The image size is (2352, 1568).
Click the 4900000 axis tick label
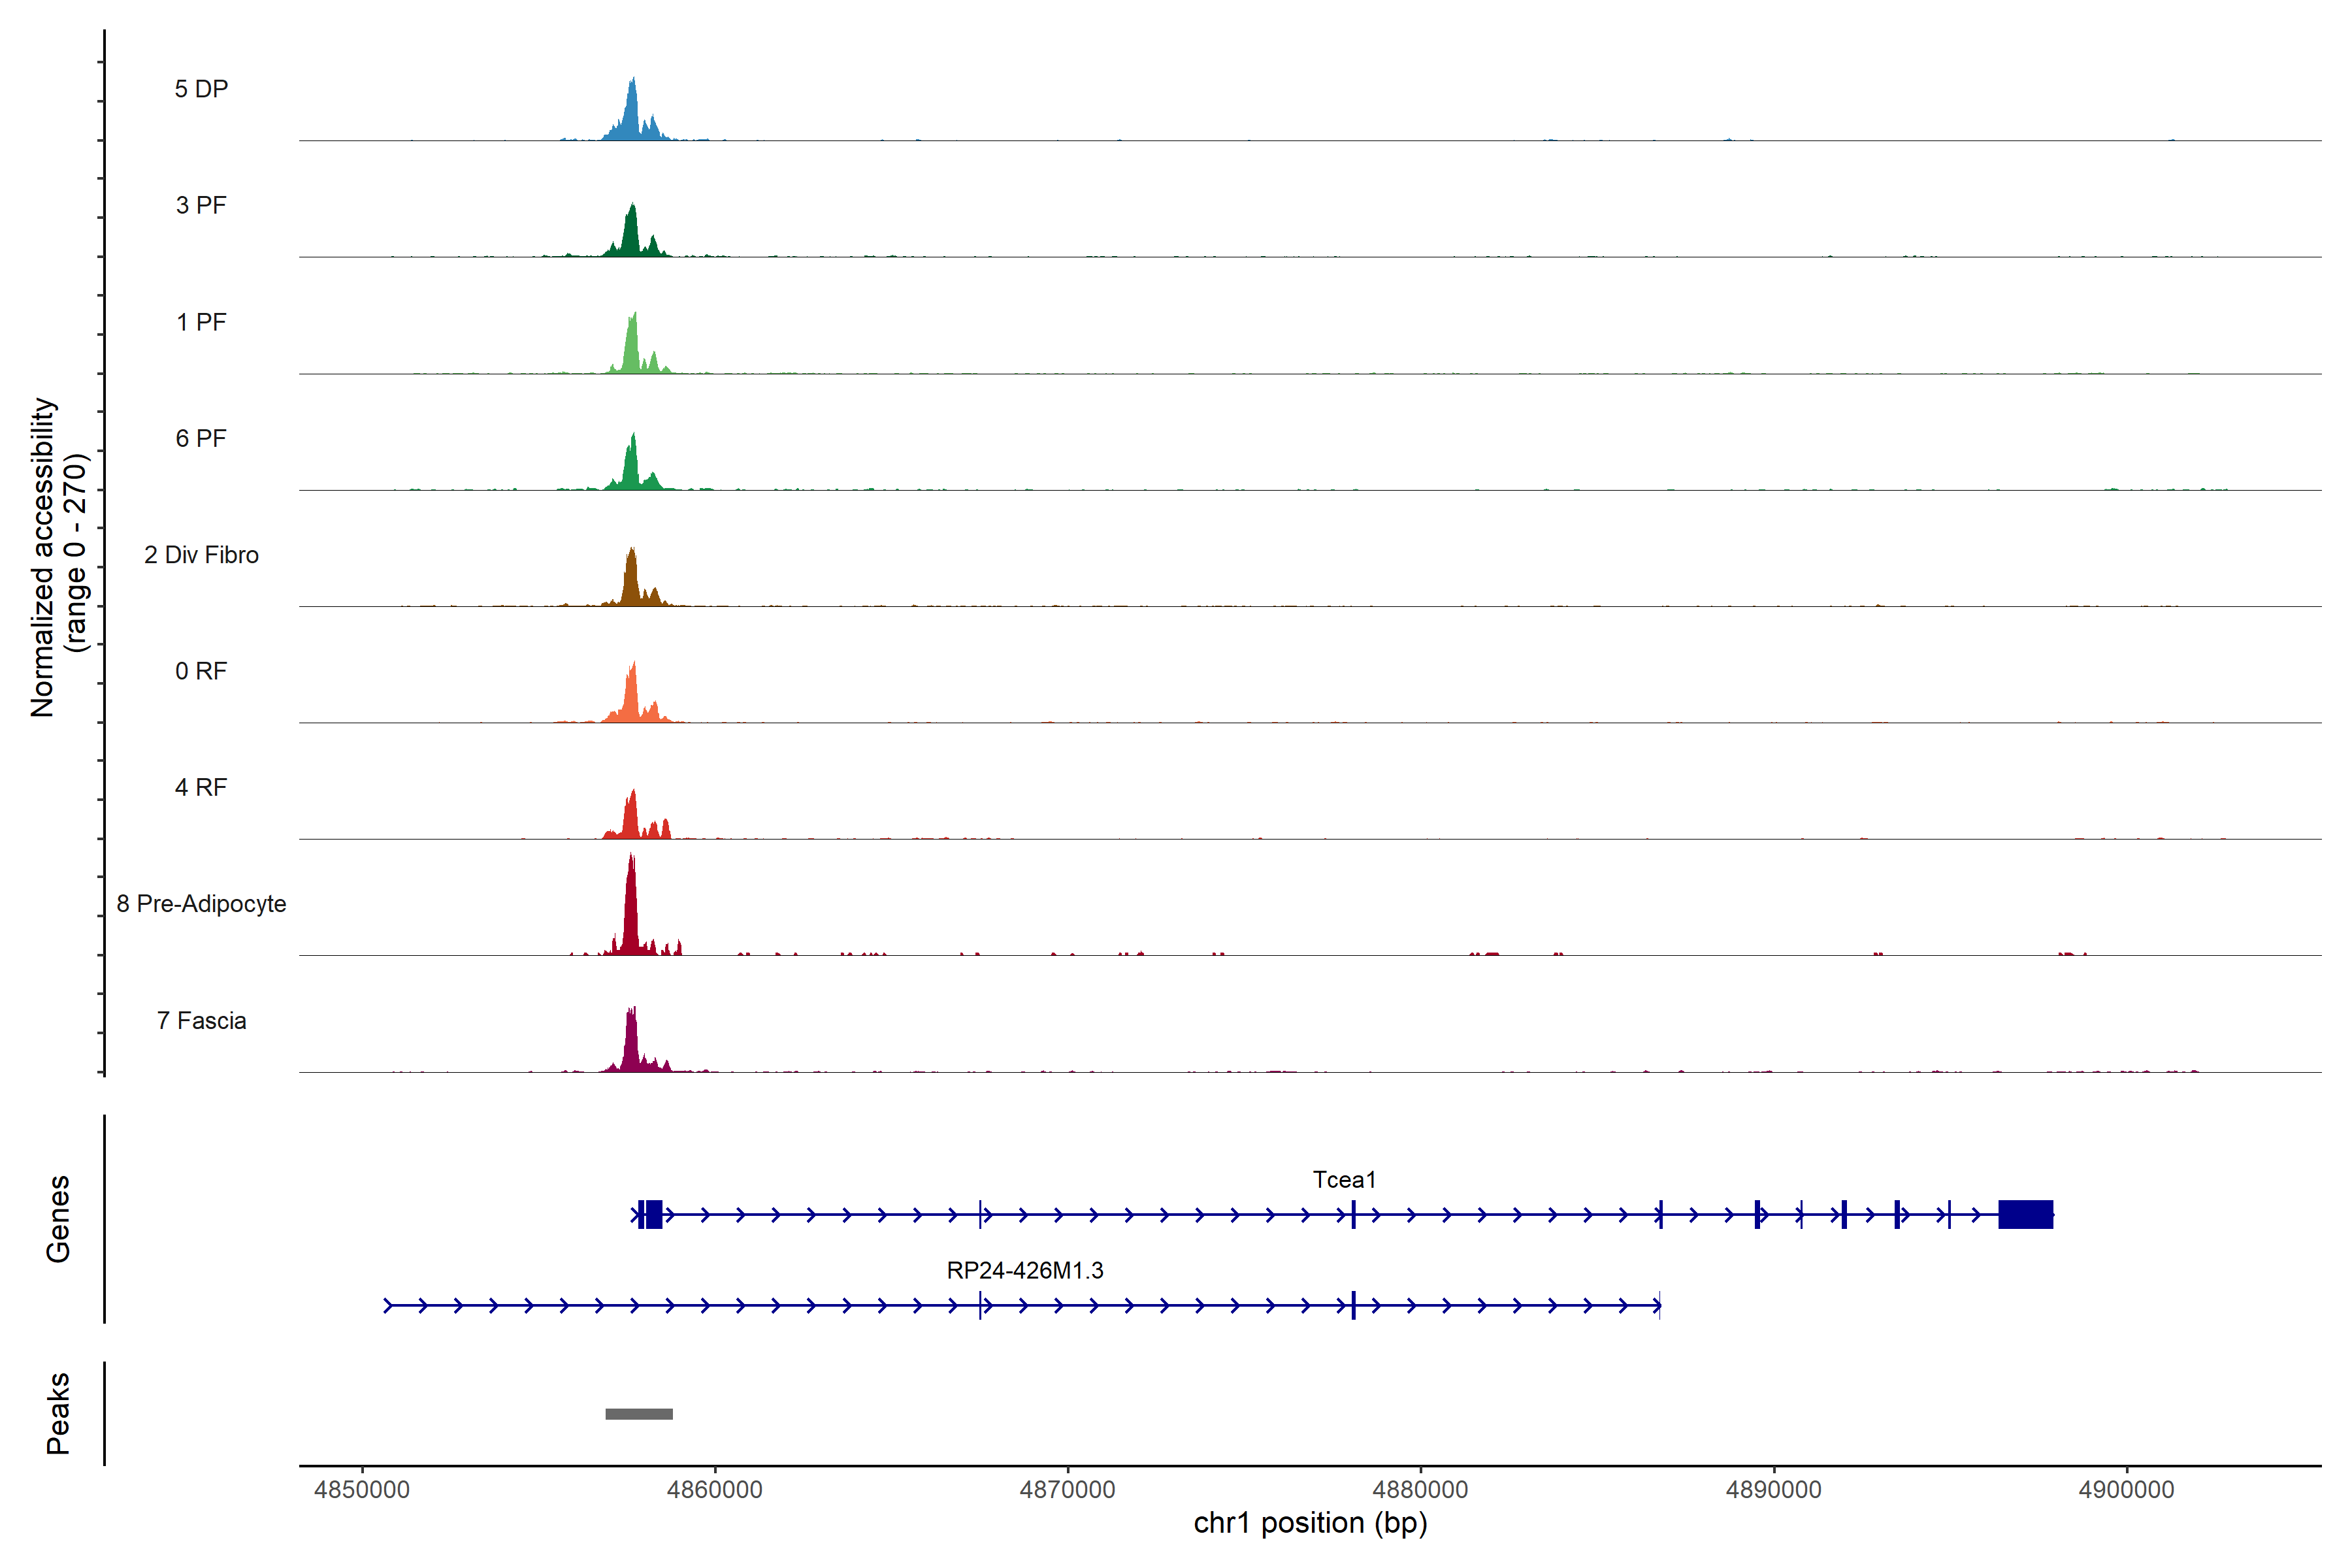(2126, 1489)
